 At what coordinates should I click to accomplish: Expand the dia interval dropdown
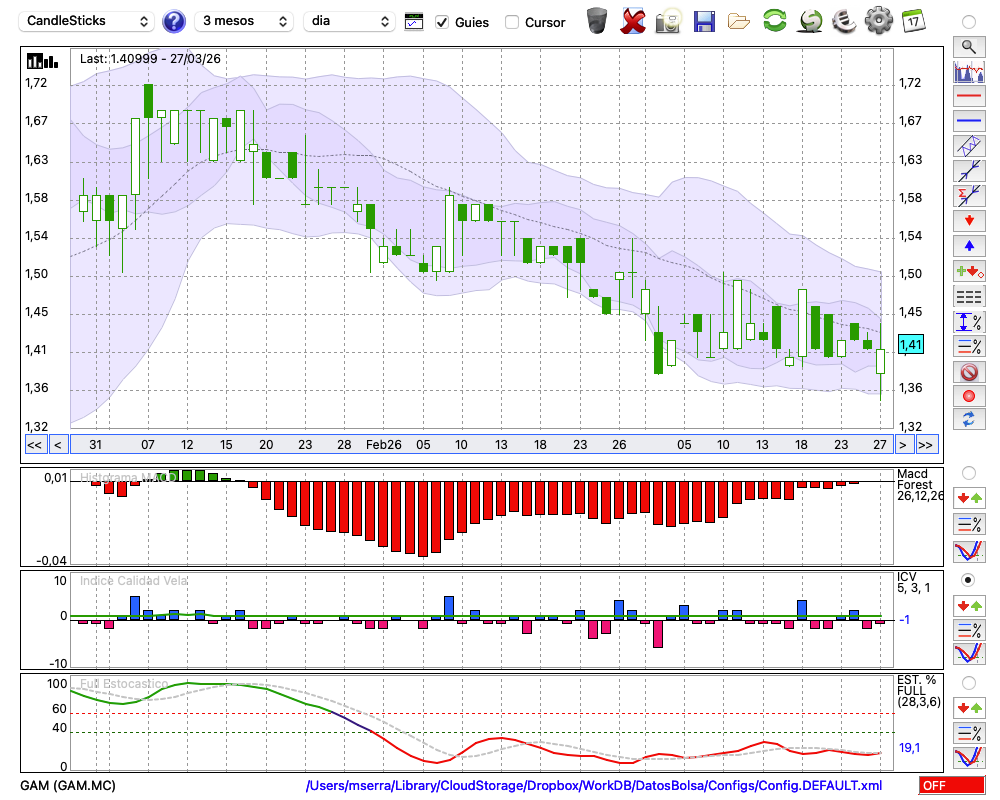349,21
